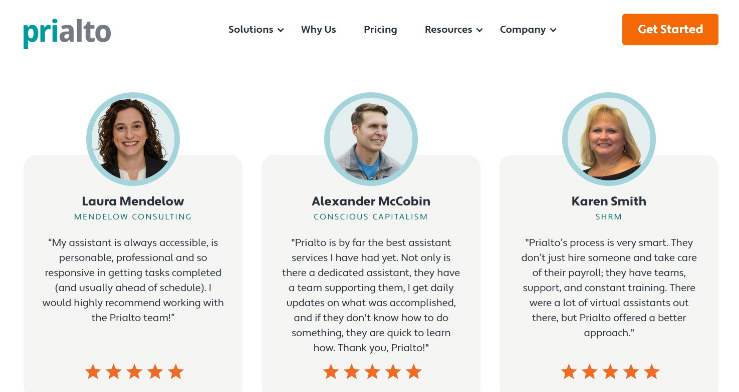Select the Conscious Capitalism company label
The width and height of the screenshot is (739, 392).
(371, 217)
